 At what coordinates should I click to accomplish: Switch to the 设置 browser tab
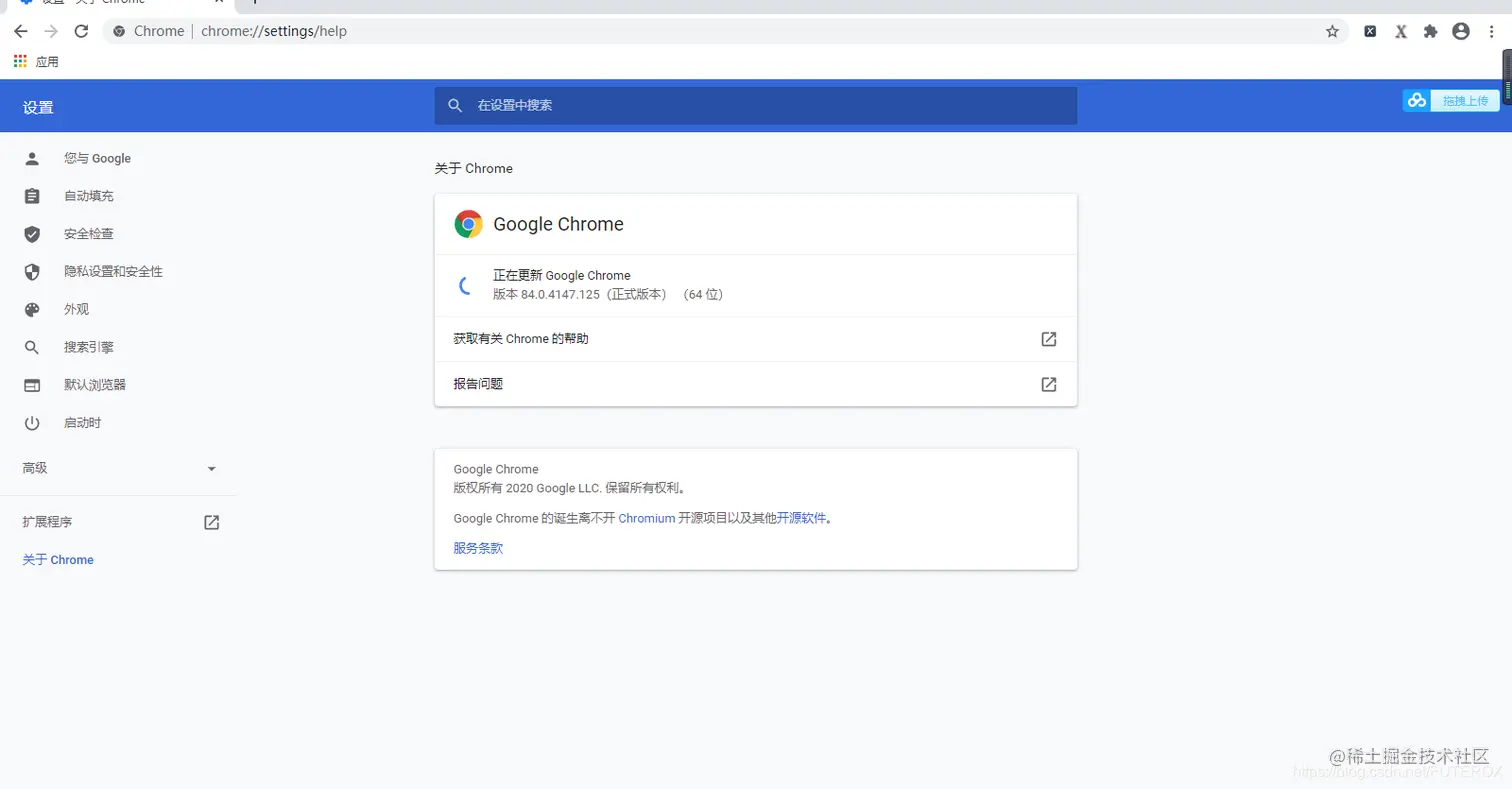click(x=110, y=5)
